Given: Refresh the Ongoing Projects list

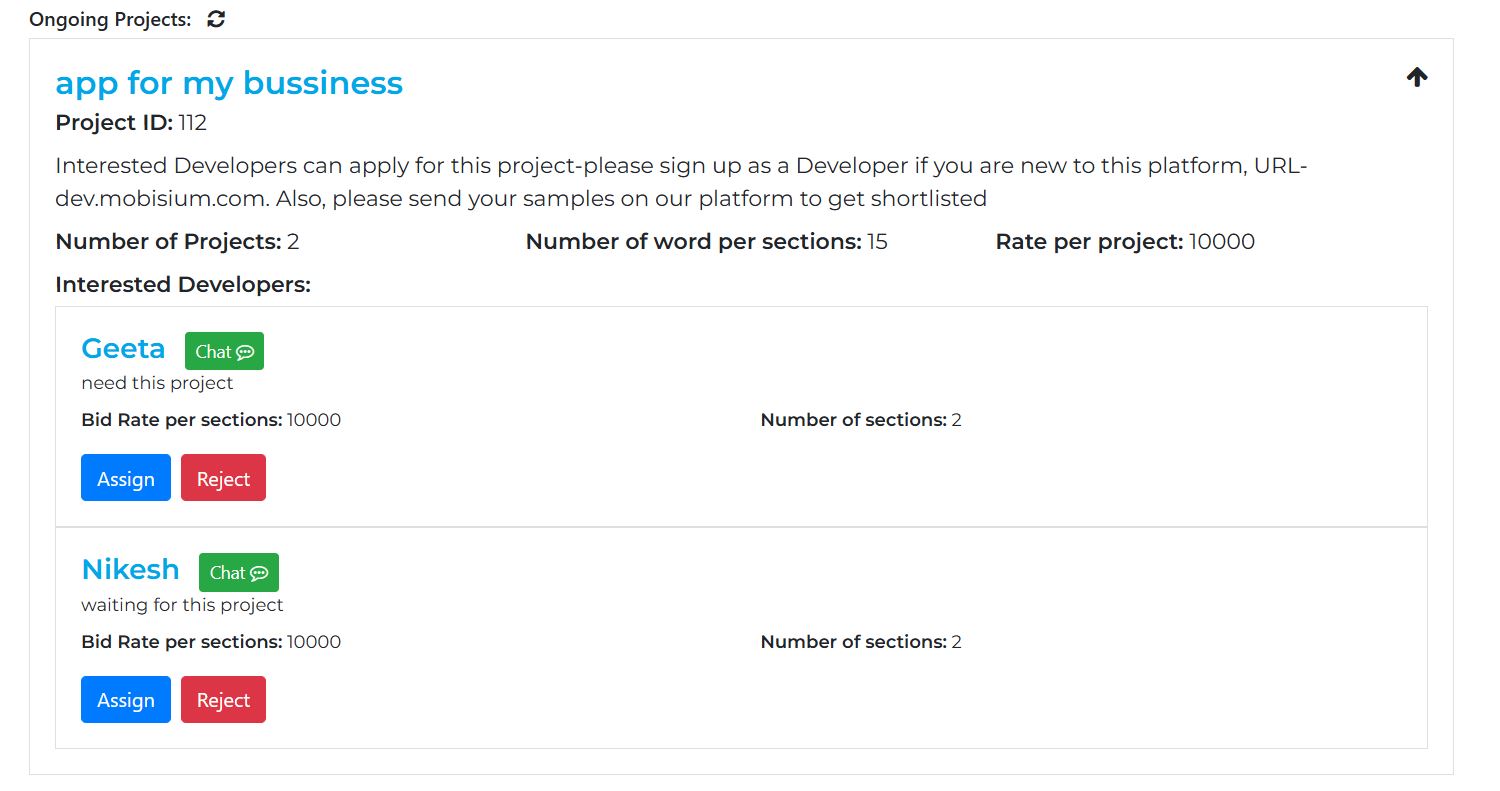Looking at the screenshot, I should [216, 19].
